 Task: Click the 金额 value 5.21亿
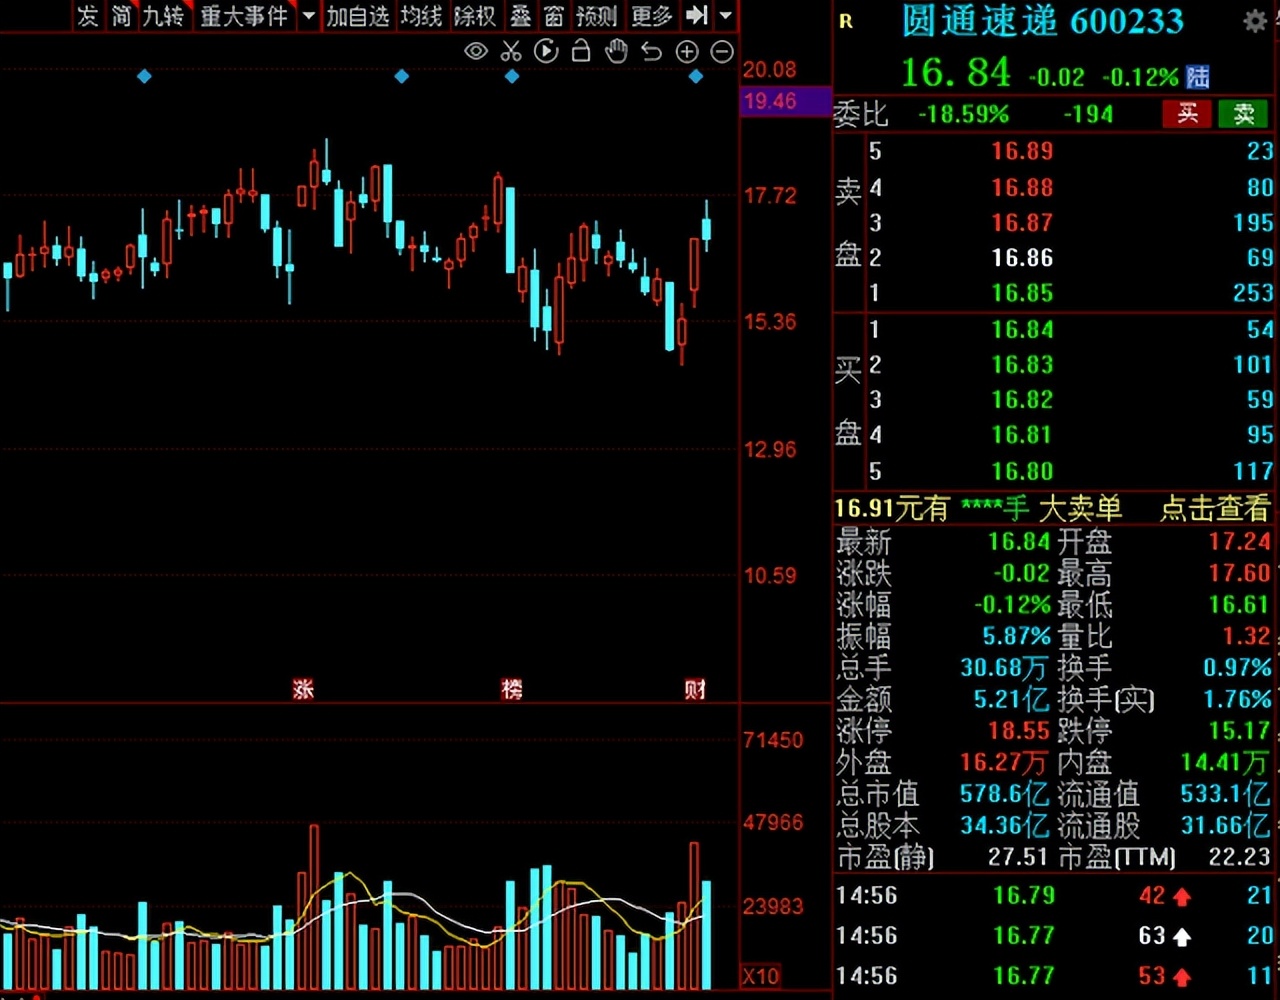(x=1012, y=699)
